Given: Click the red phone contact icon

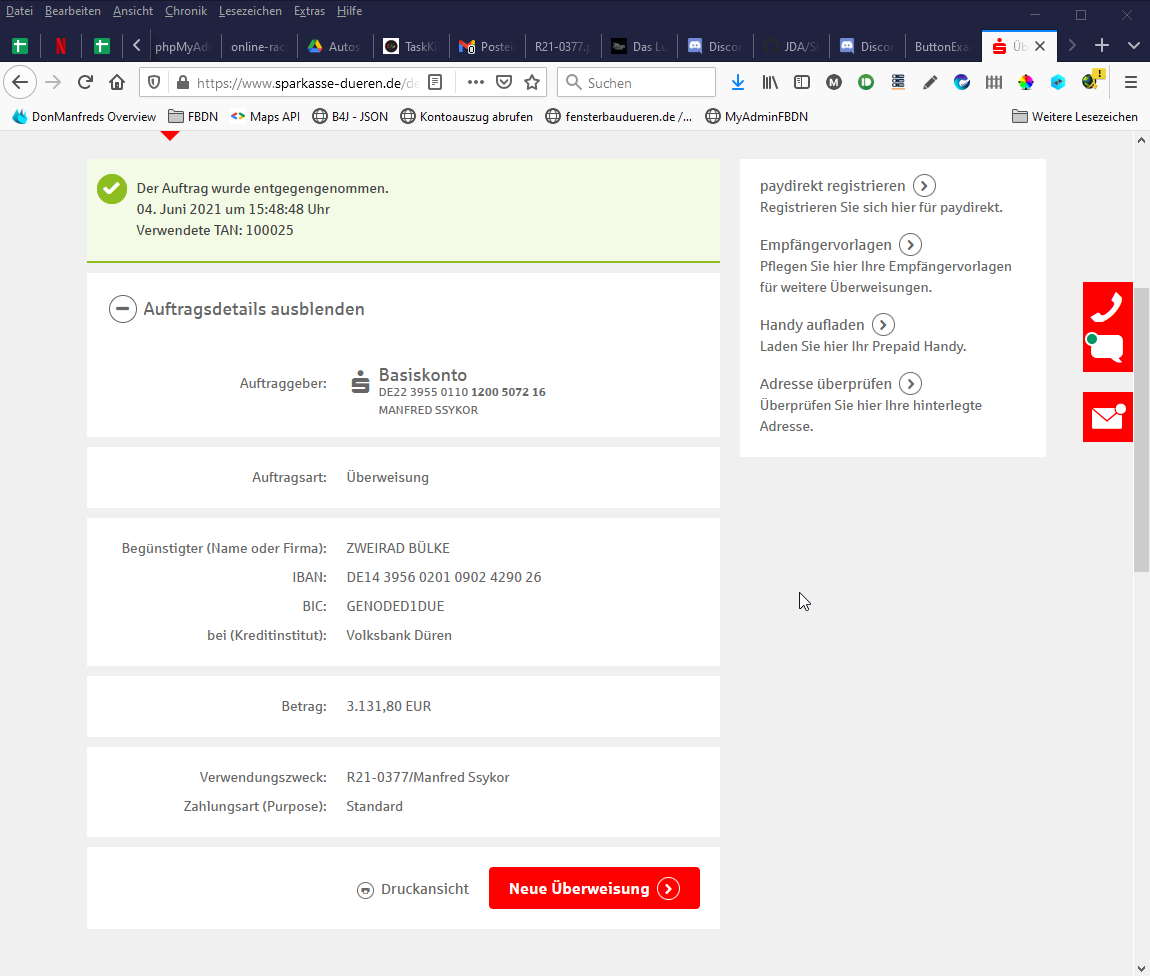Looking at the screenshot, I should point(1107,304).
